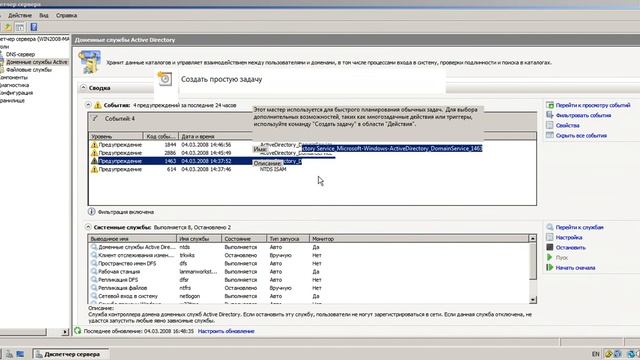Image resolution: width=640 pixels, height=360 pixels.
Task: Click second quick launch icon on taskbar
Action: tap(20, 354)
